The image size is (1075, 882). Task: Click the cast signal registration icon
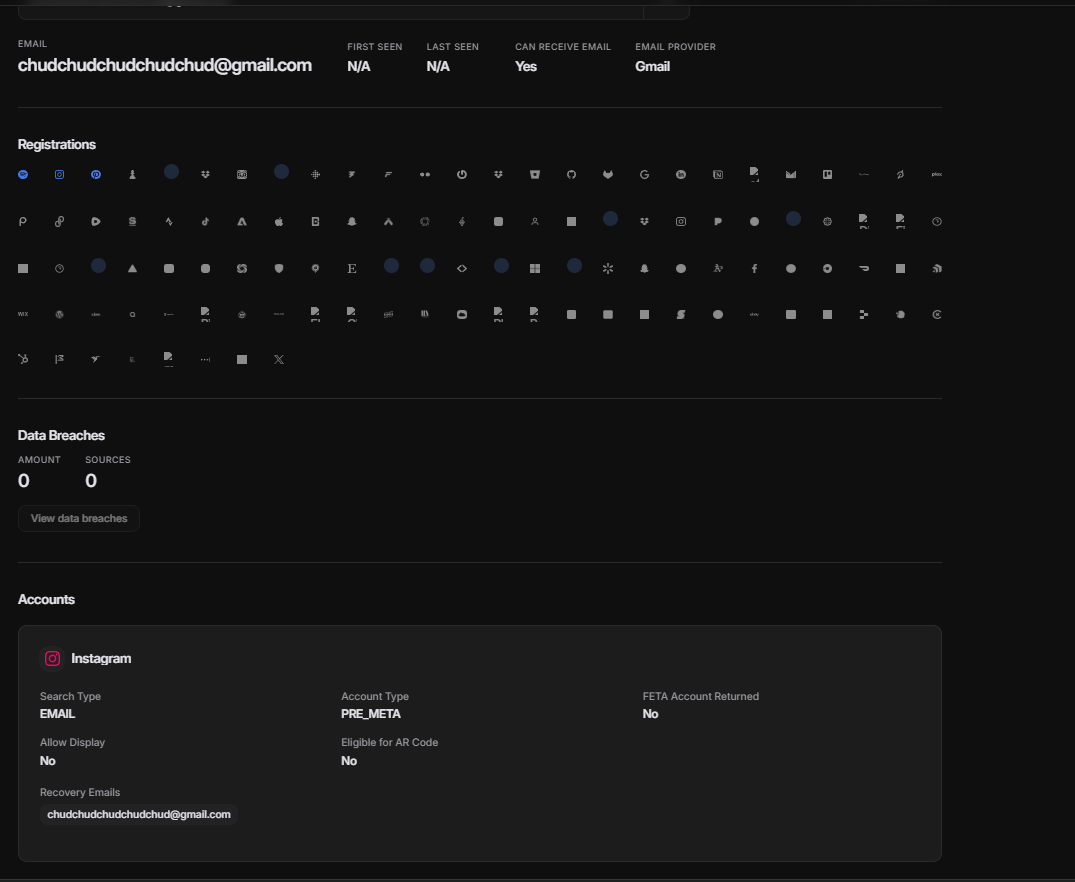pos(937,269)
